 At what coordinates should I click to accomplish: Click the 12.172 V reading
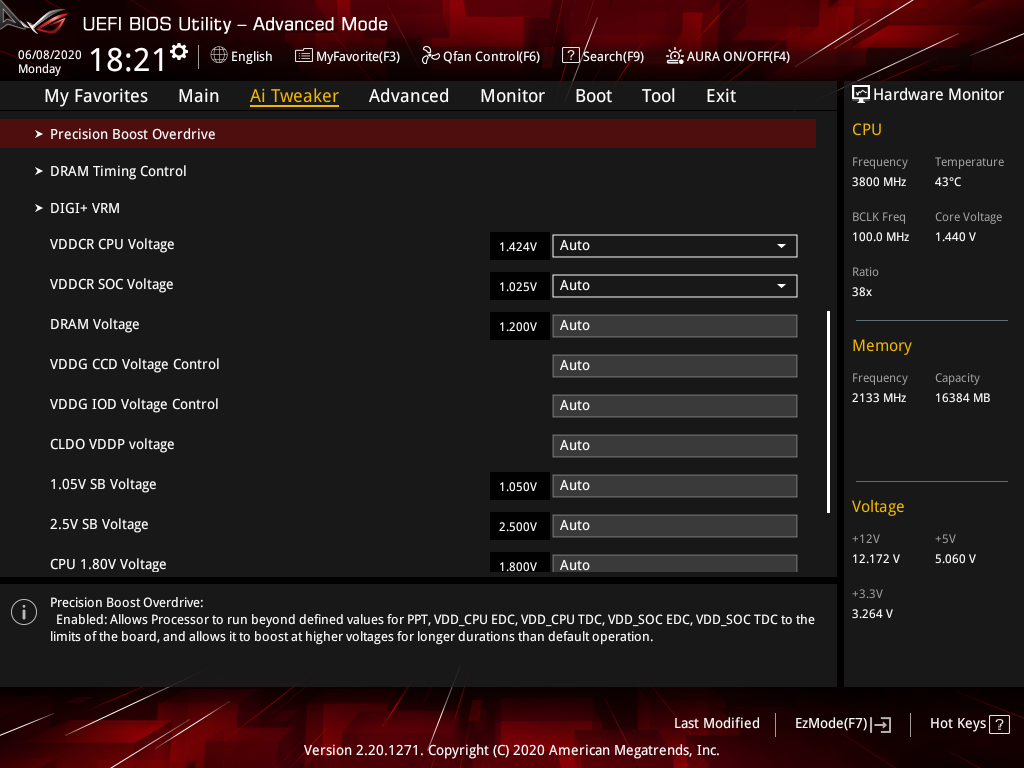coord(876,559)
